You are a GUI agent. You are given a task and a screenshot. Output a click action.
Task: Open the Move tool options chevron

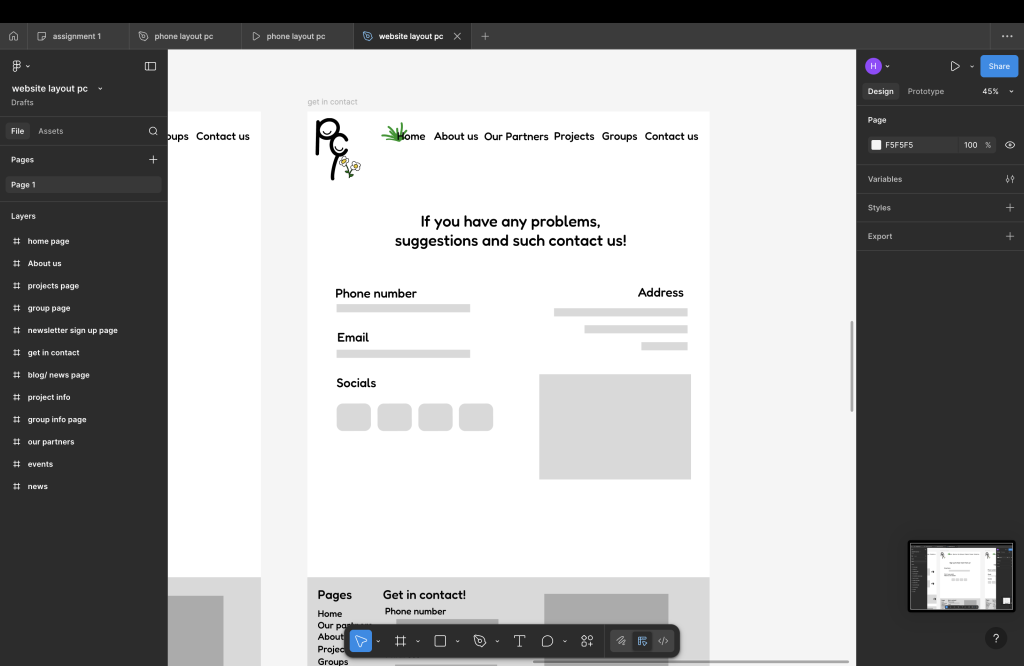(378, 641)
